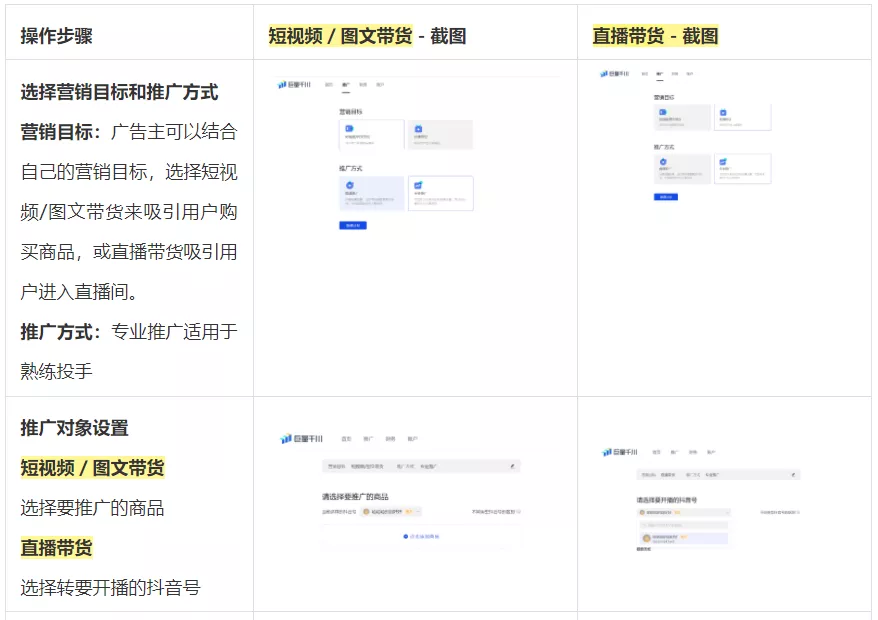Click 操作步骤 column header
878x620 pixels.
click(x=57, y=36)
